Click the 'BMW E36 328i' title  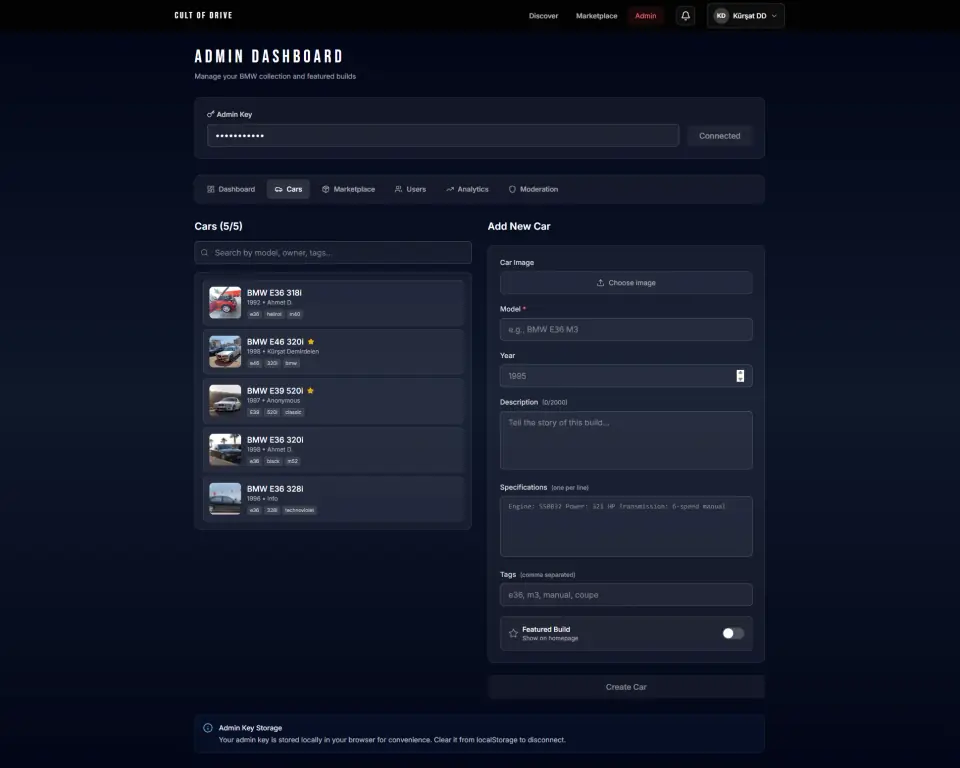coord(275,489)
